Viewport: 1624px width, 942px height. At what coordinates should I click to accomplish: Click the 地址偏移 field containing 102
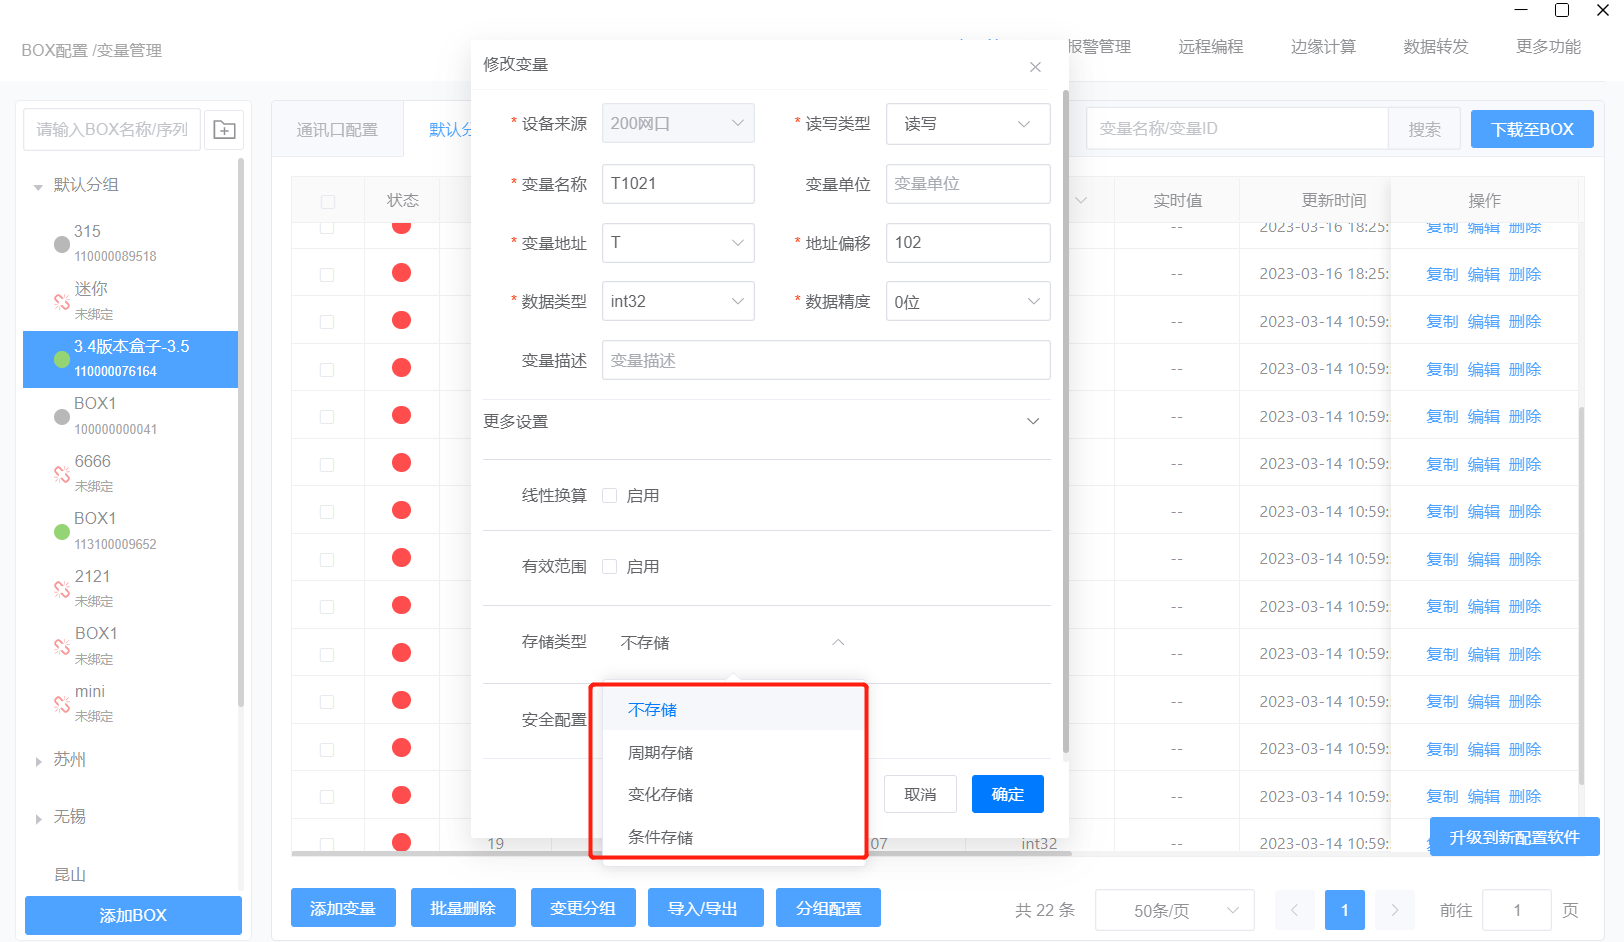(x=968, y=243)
